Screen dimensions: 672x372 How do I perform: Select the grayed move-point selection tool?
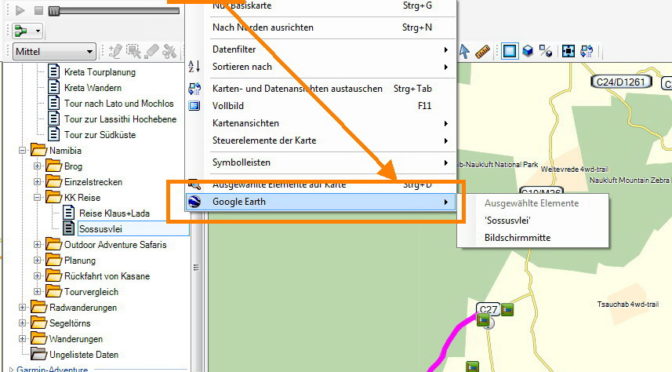pyautogui.click(x=133, y=51)
